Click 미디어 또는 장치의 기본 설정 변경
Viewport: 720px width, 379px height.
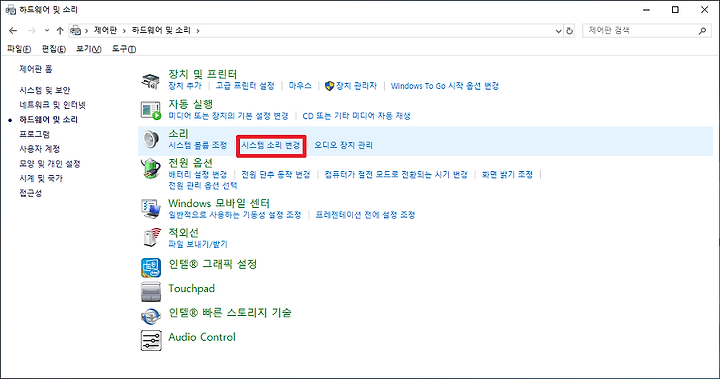(x=228, y=116)
